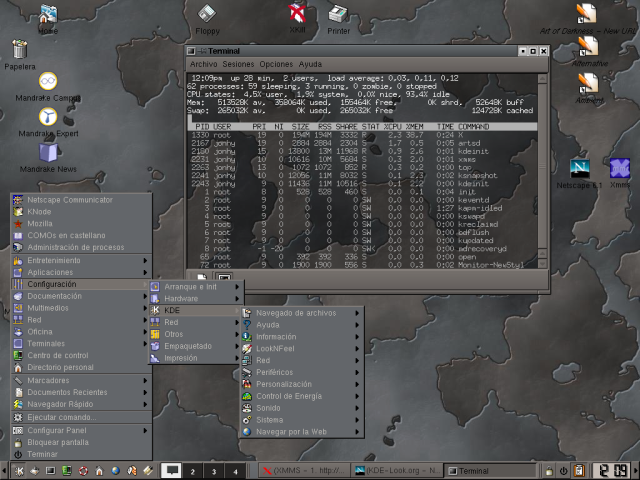640x480 pixels.
Task: Select Periféricos in KDE submenu
Action: coord(302,372)
